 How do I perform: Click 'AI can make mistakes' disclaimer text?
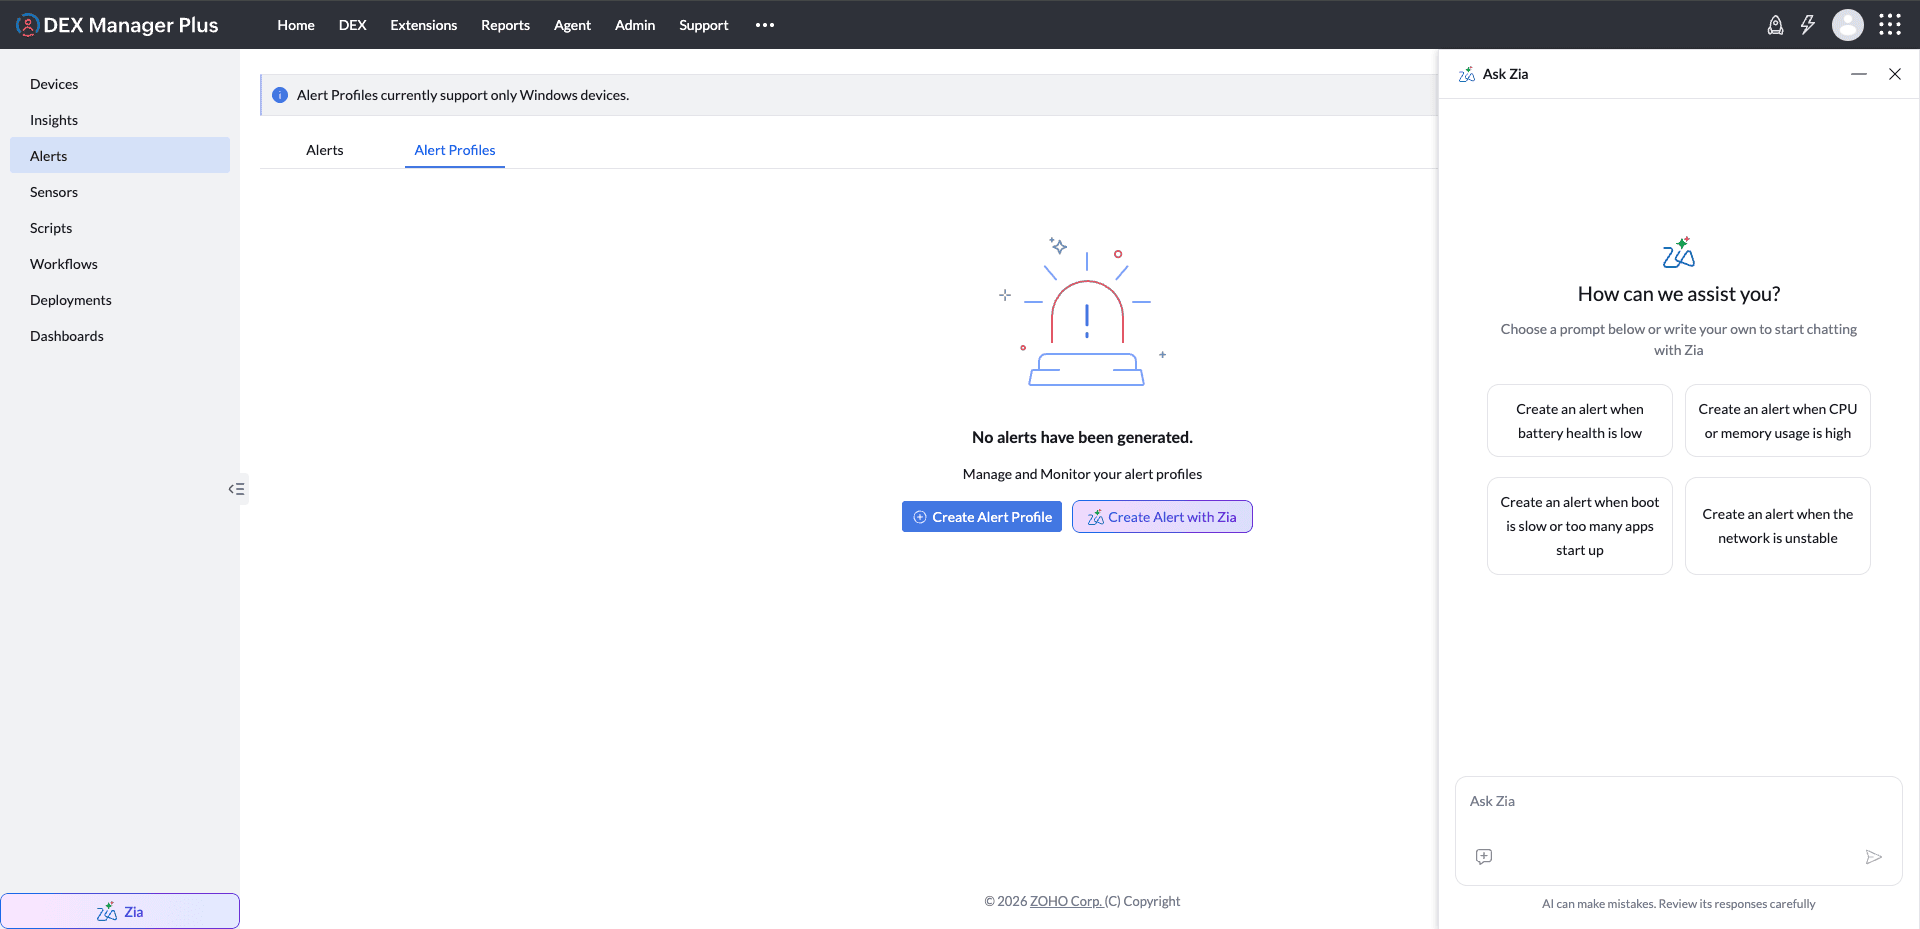coord(1679,904)
